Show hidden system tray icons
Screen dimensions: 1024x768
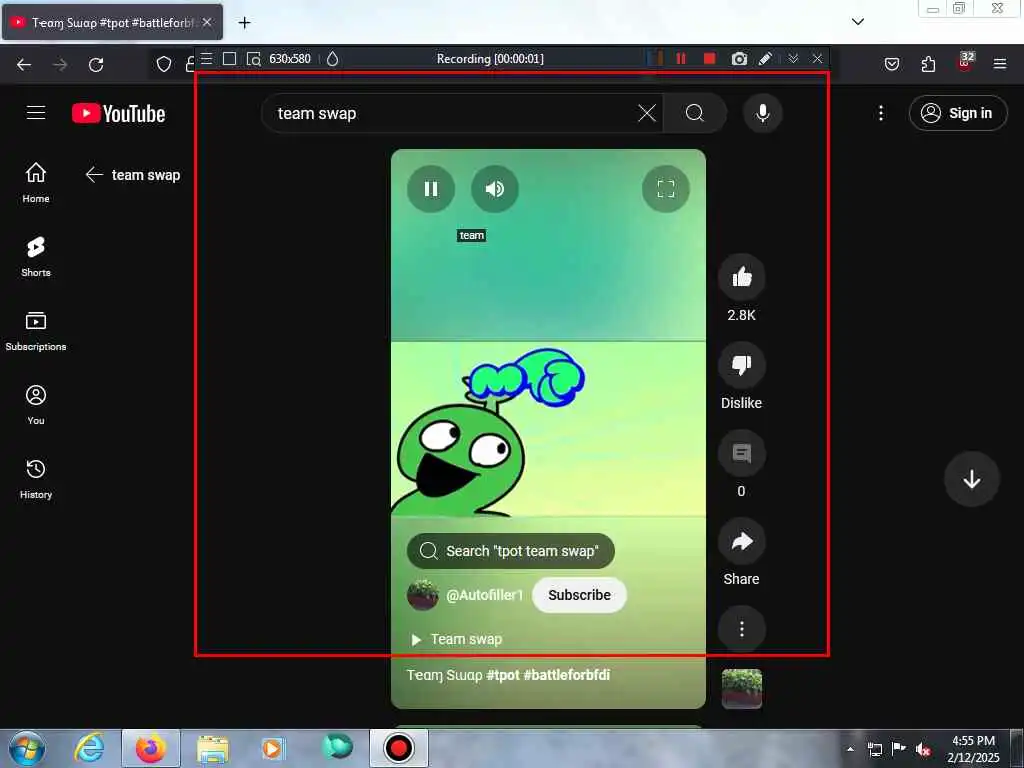click(x=850, y=749)
